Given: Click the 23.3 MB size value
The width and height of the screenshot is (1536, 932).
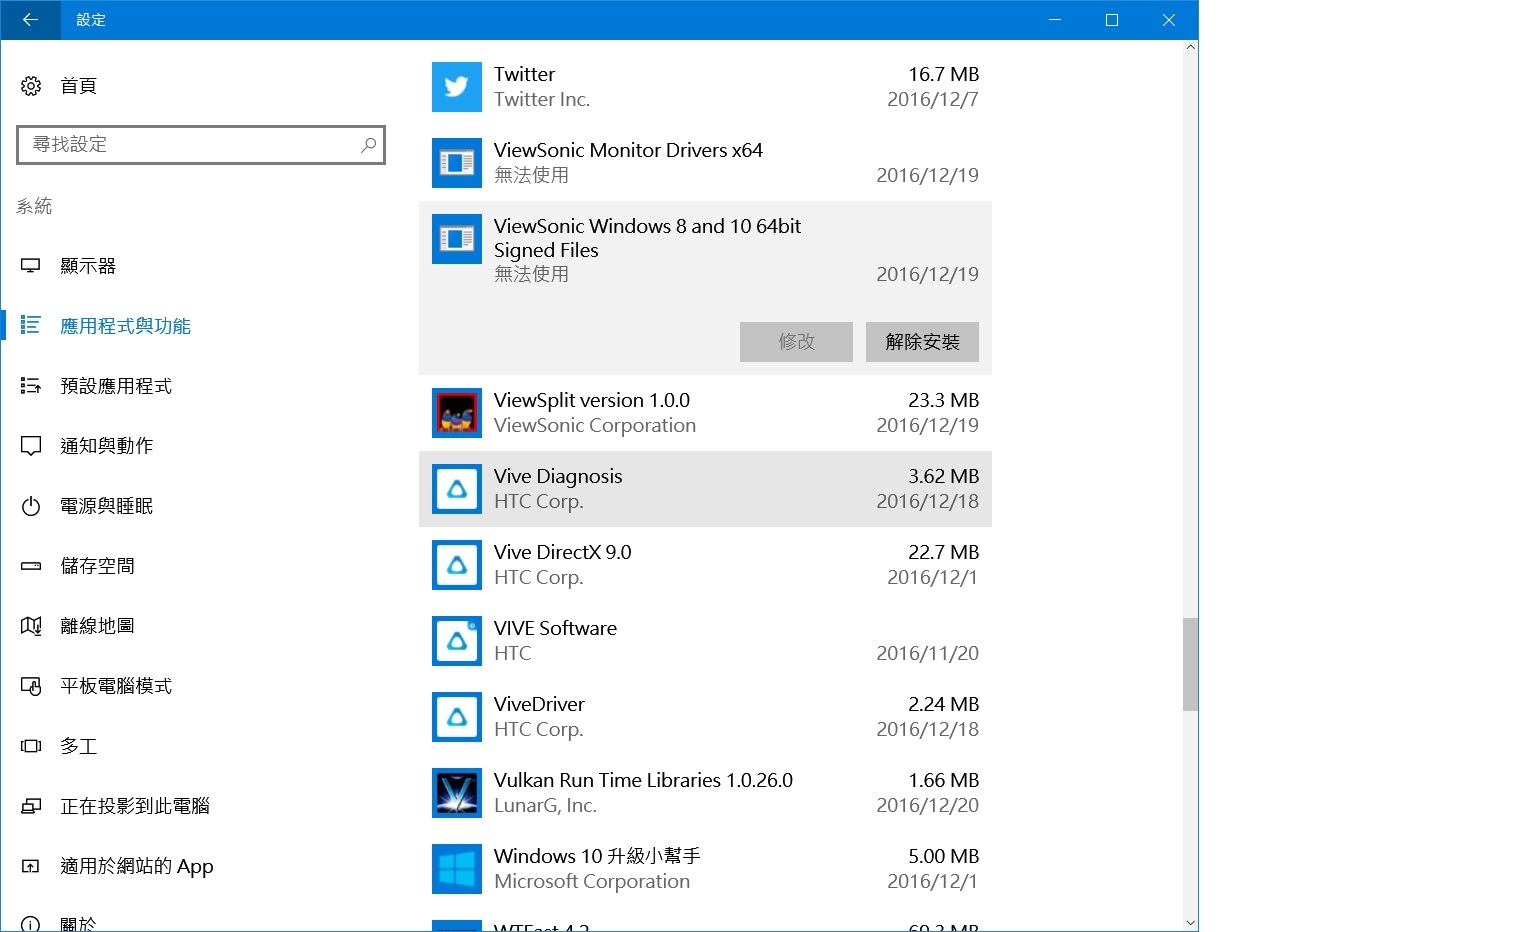Looking at the screenshot, I should [x=944, y=400].
